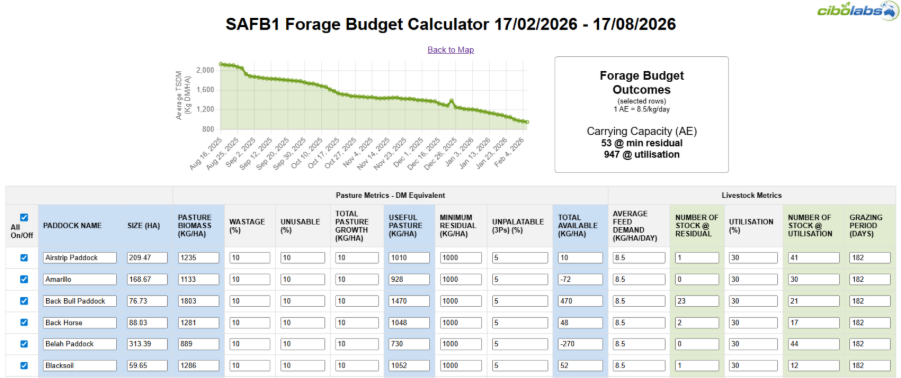Image resolution: width=901 pixels, height=378 pixels.
Task: Select Back Bull Paddock size 76.73
Action: [x=147, y=301]
